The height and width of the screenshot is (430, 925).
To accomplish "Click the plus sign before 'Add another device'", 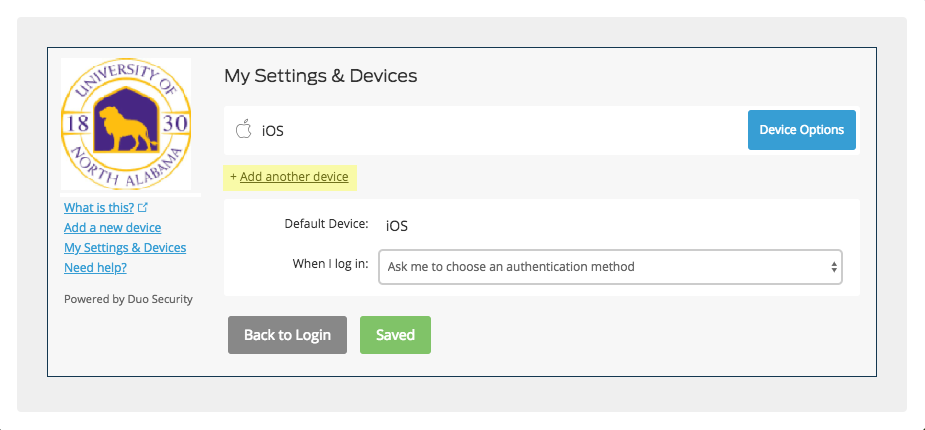I will tap(234, 177).
